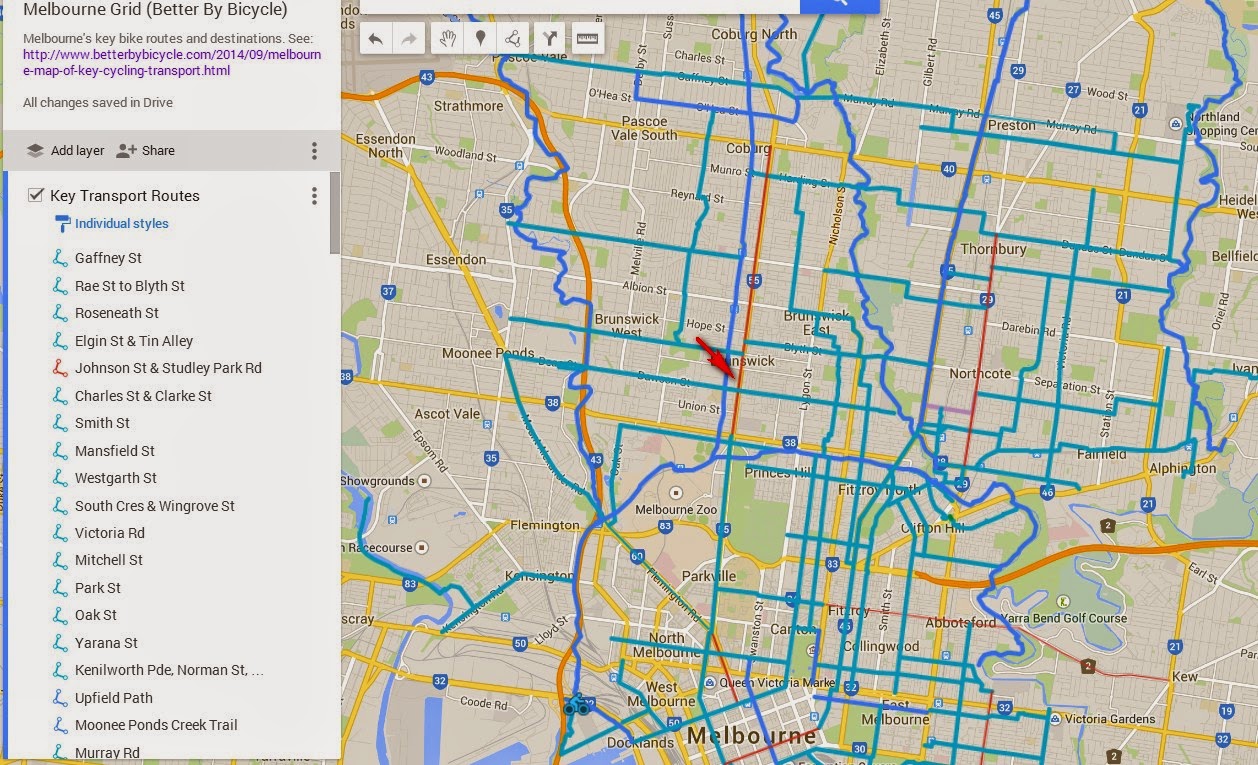Click the line icon beside Park St
This screenshot has height=765, width=1258.
[x=60, y=588]
